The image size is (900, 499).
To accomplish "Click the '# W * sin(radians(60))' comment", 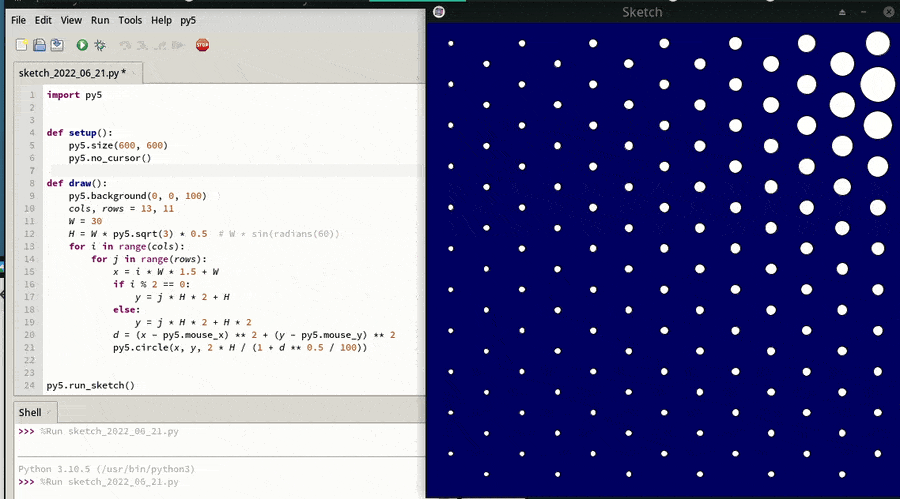I will coord(278,234).
